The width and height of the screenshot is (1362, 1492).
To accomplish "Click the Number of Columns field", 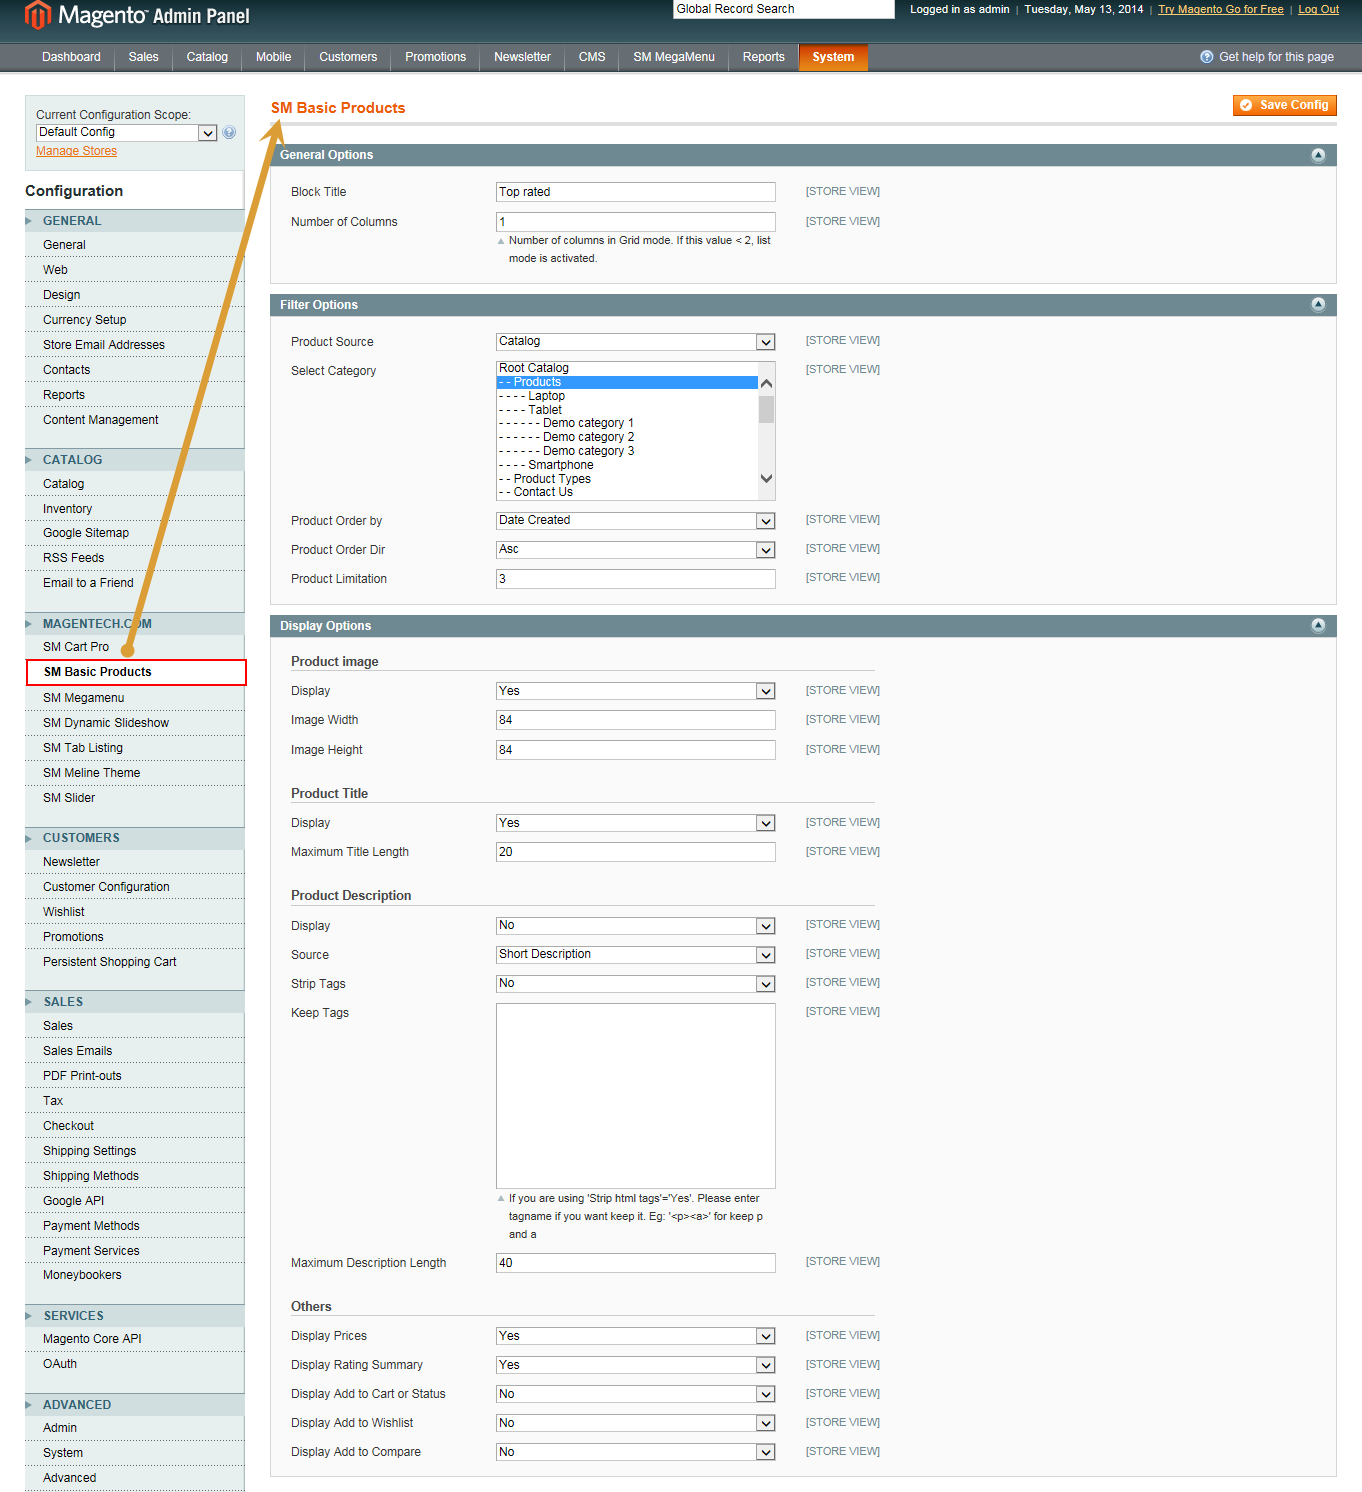I will tap(636, 222).
